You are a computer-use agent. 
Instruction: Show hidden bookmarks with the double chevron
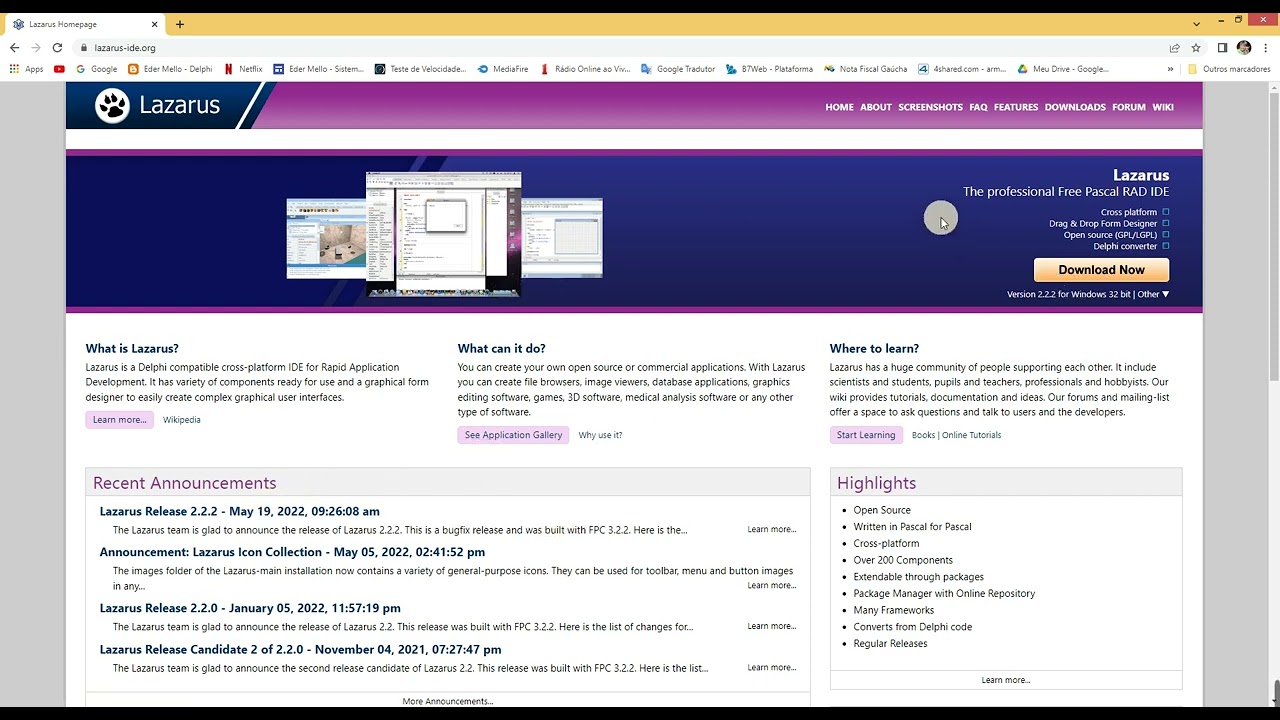(1170, 69)
